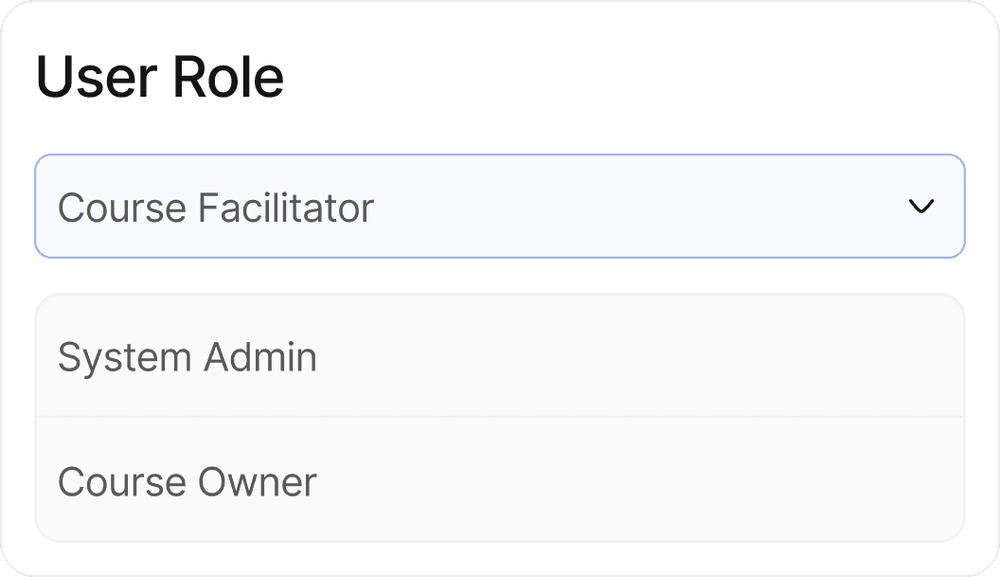The width and height of the screenshot is (1000, 577).
Task: Click inside the purple-bordered select box
Action: tap(500, 205)
